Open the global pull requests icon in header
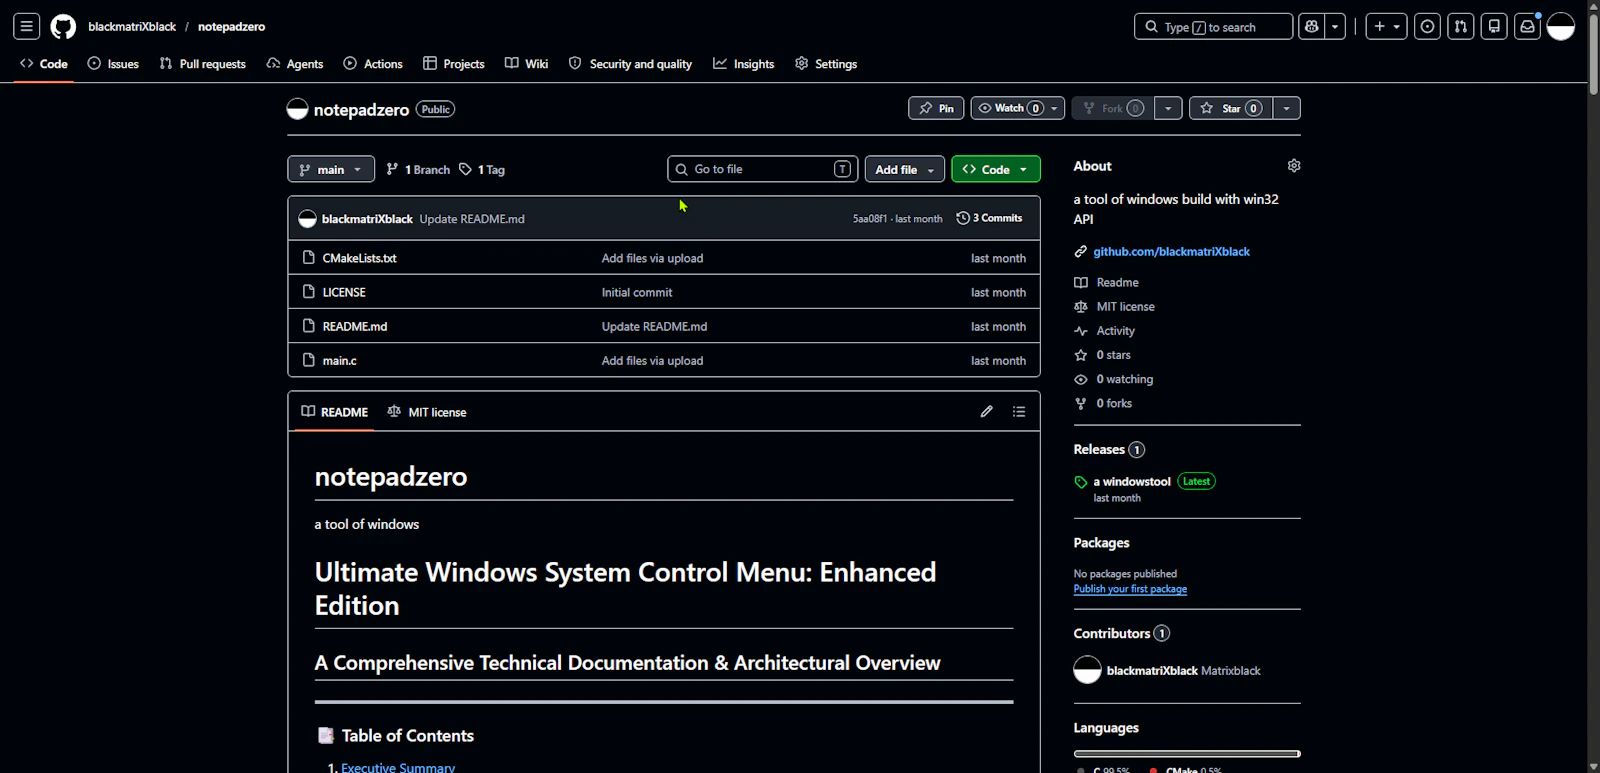Screen dimensions: 1600x773 (x=1461, y=27)
